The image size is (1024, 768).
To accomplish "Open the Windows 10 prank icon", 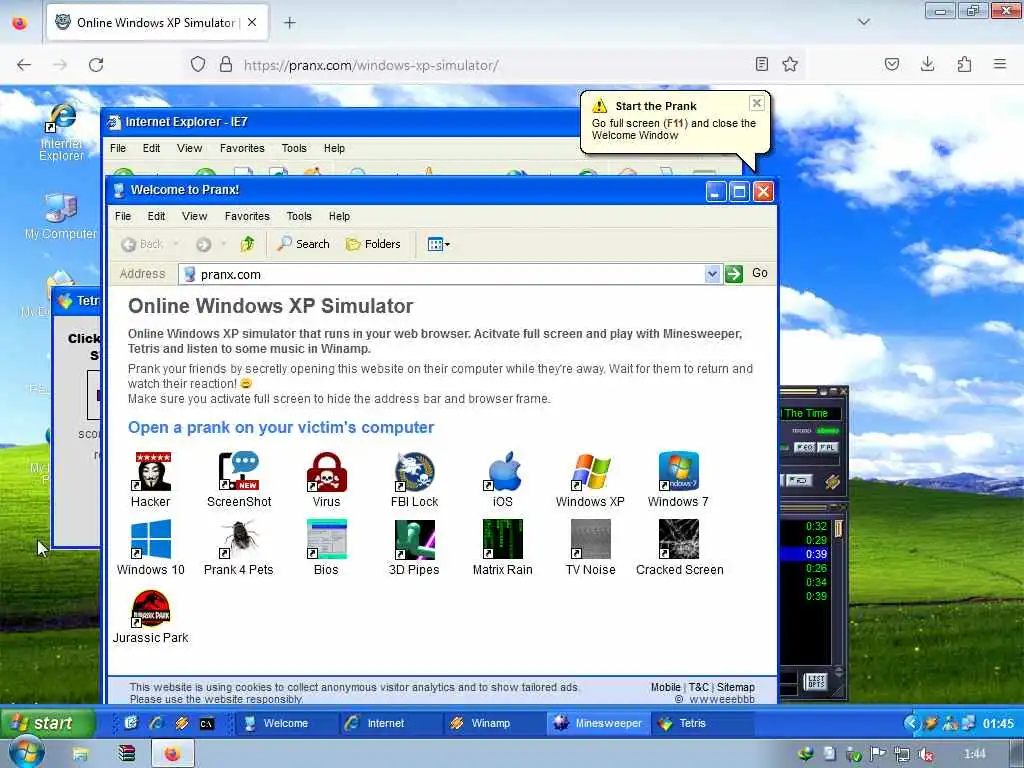I will tap(151, 539).
